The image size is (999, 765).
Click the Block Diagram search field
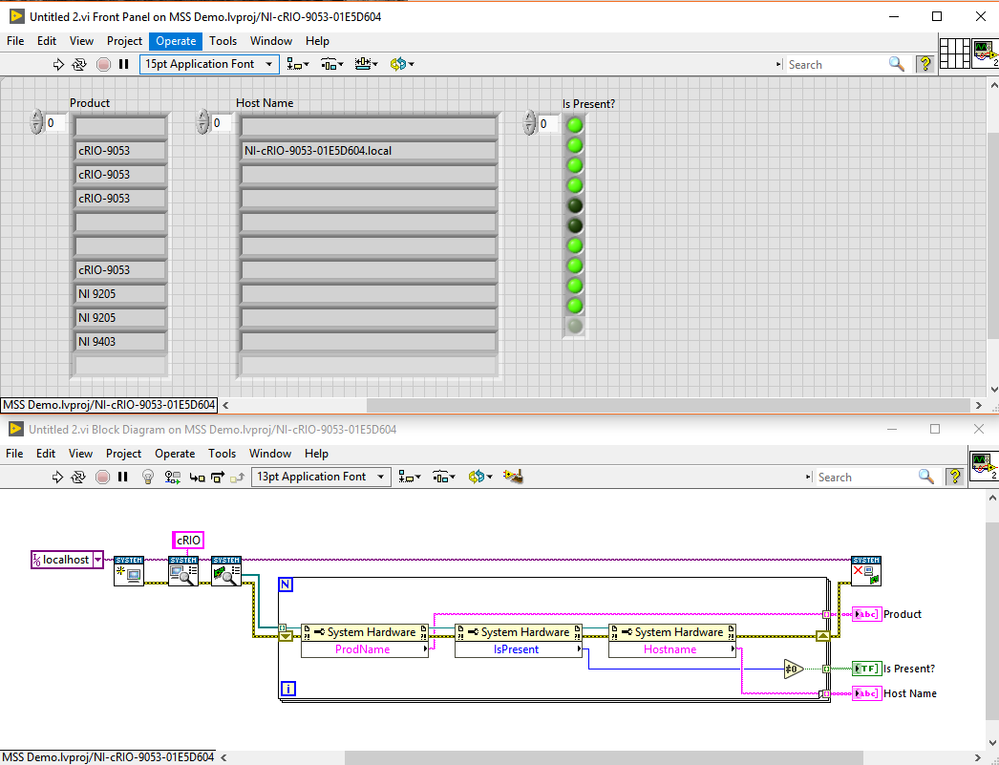tap(865, 477)
